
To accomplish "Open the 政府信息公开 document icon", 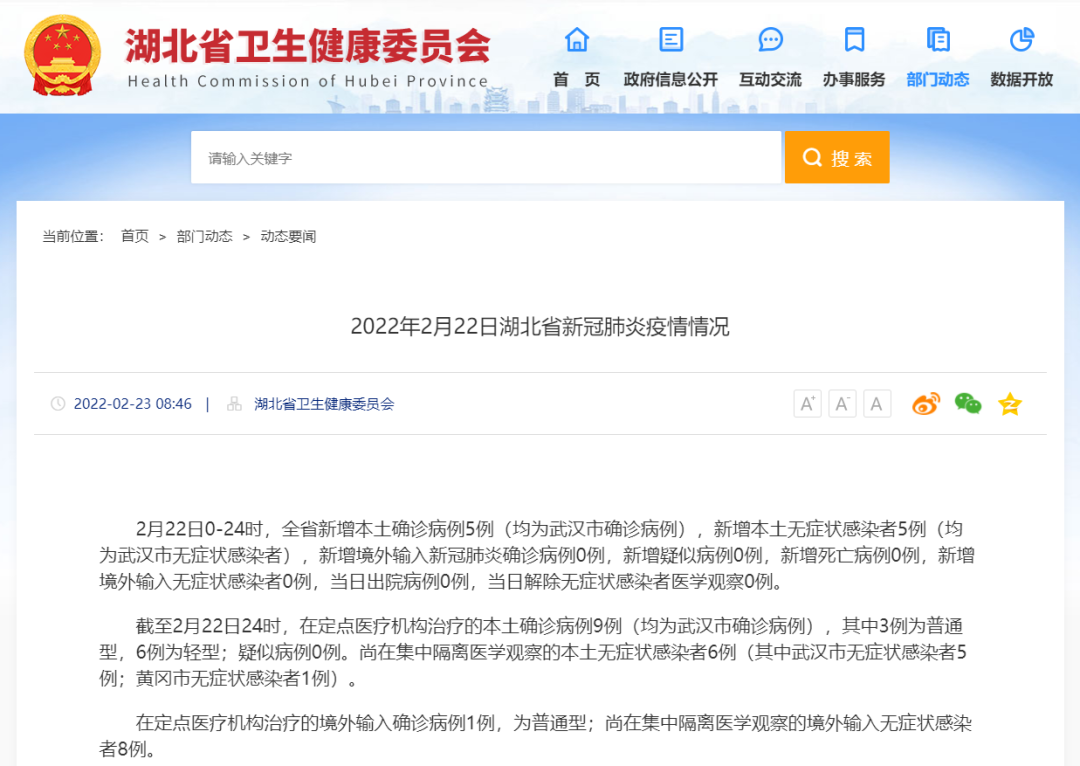I will (671, 40).
